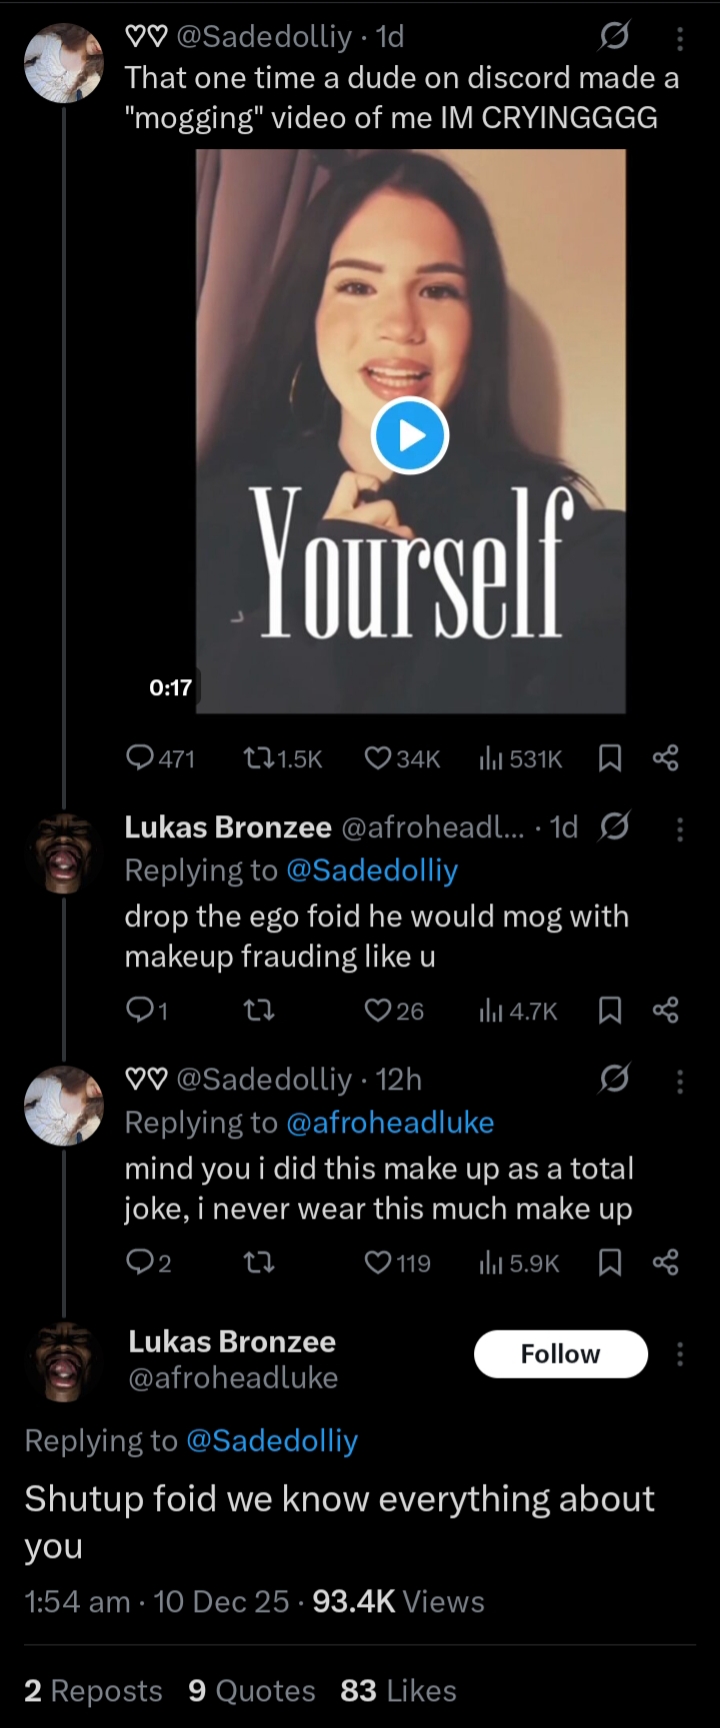720x1728 pixels.
Task: View the 9 Quotes list
Action: (251, 1690)
